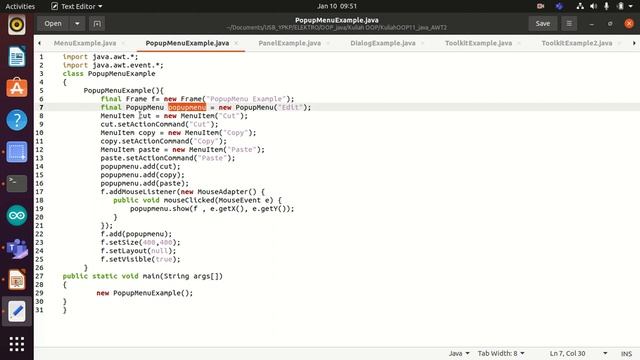Click the screen recording indicator in top bar
This screenshot has width=640, height=360.
540,6
